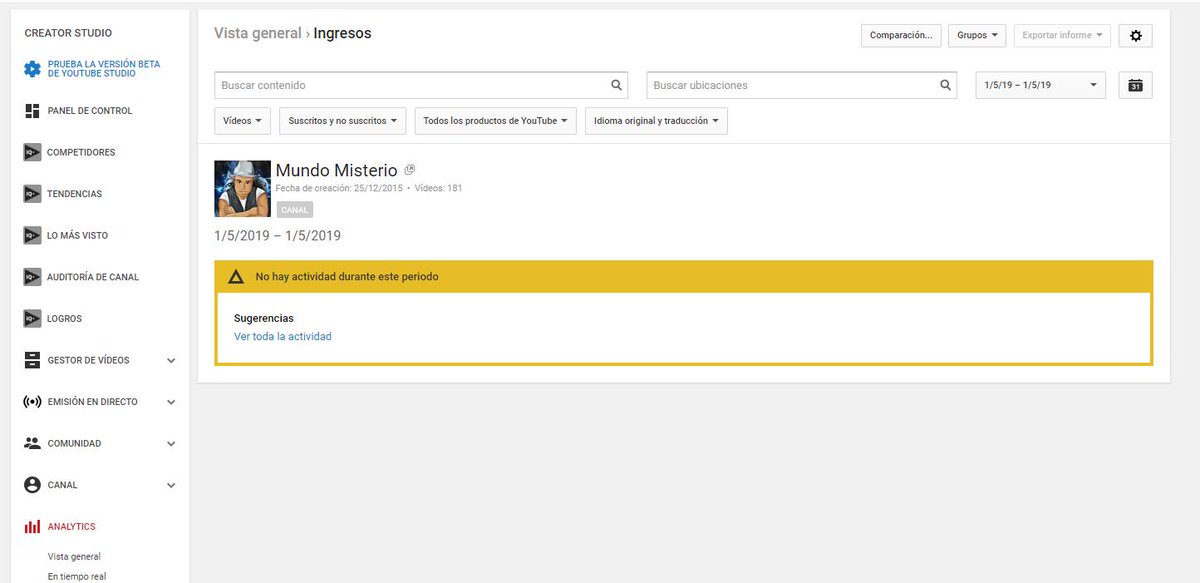
Task: Open Vista general under Analytics
Action: pos(74,557)
